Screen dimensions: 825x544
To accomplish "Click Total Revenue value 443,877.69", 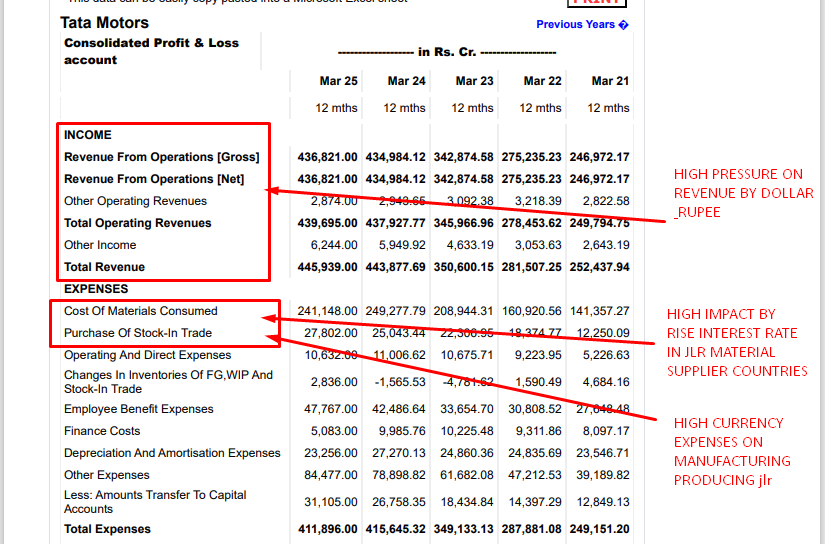I will coord(395,267).
